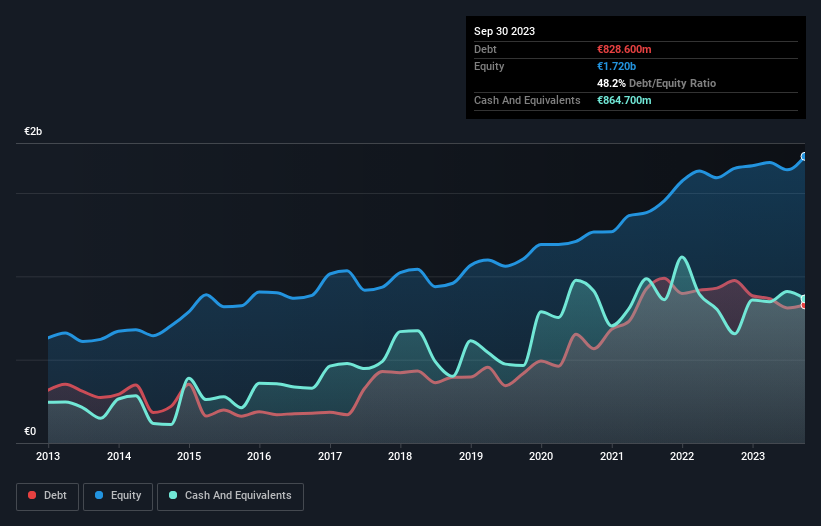Click the 2021 x-axis label
The height and width of the screenshot is (526, 821).
612,456
